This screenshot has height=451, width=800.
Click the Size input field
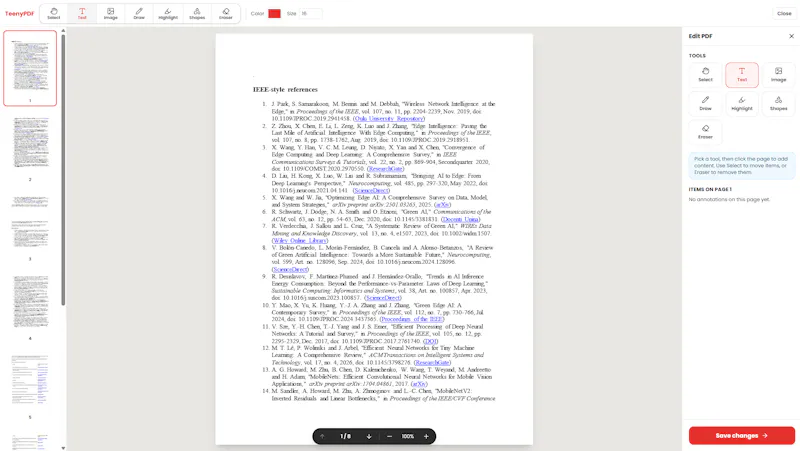point(311,13)
